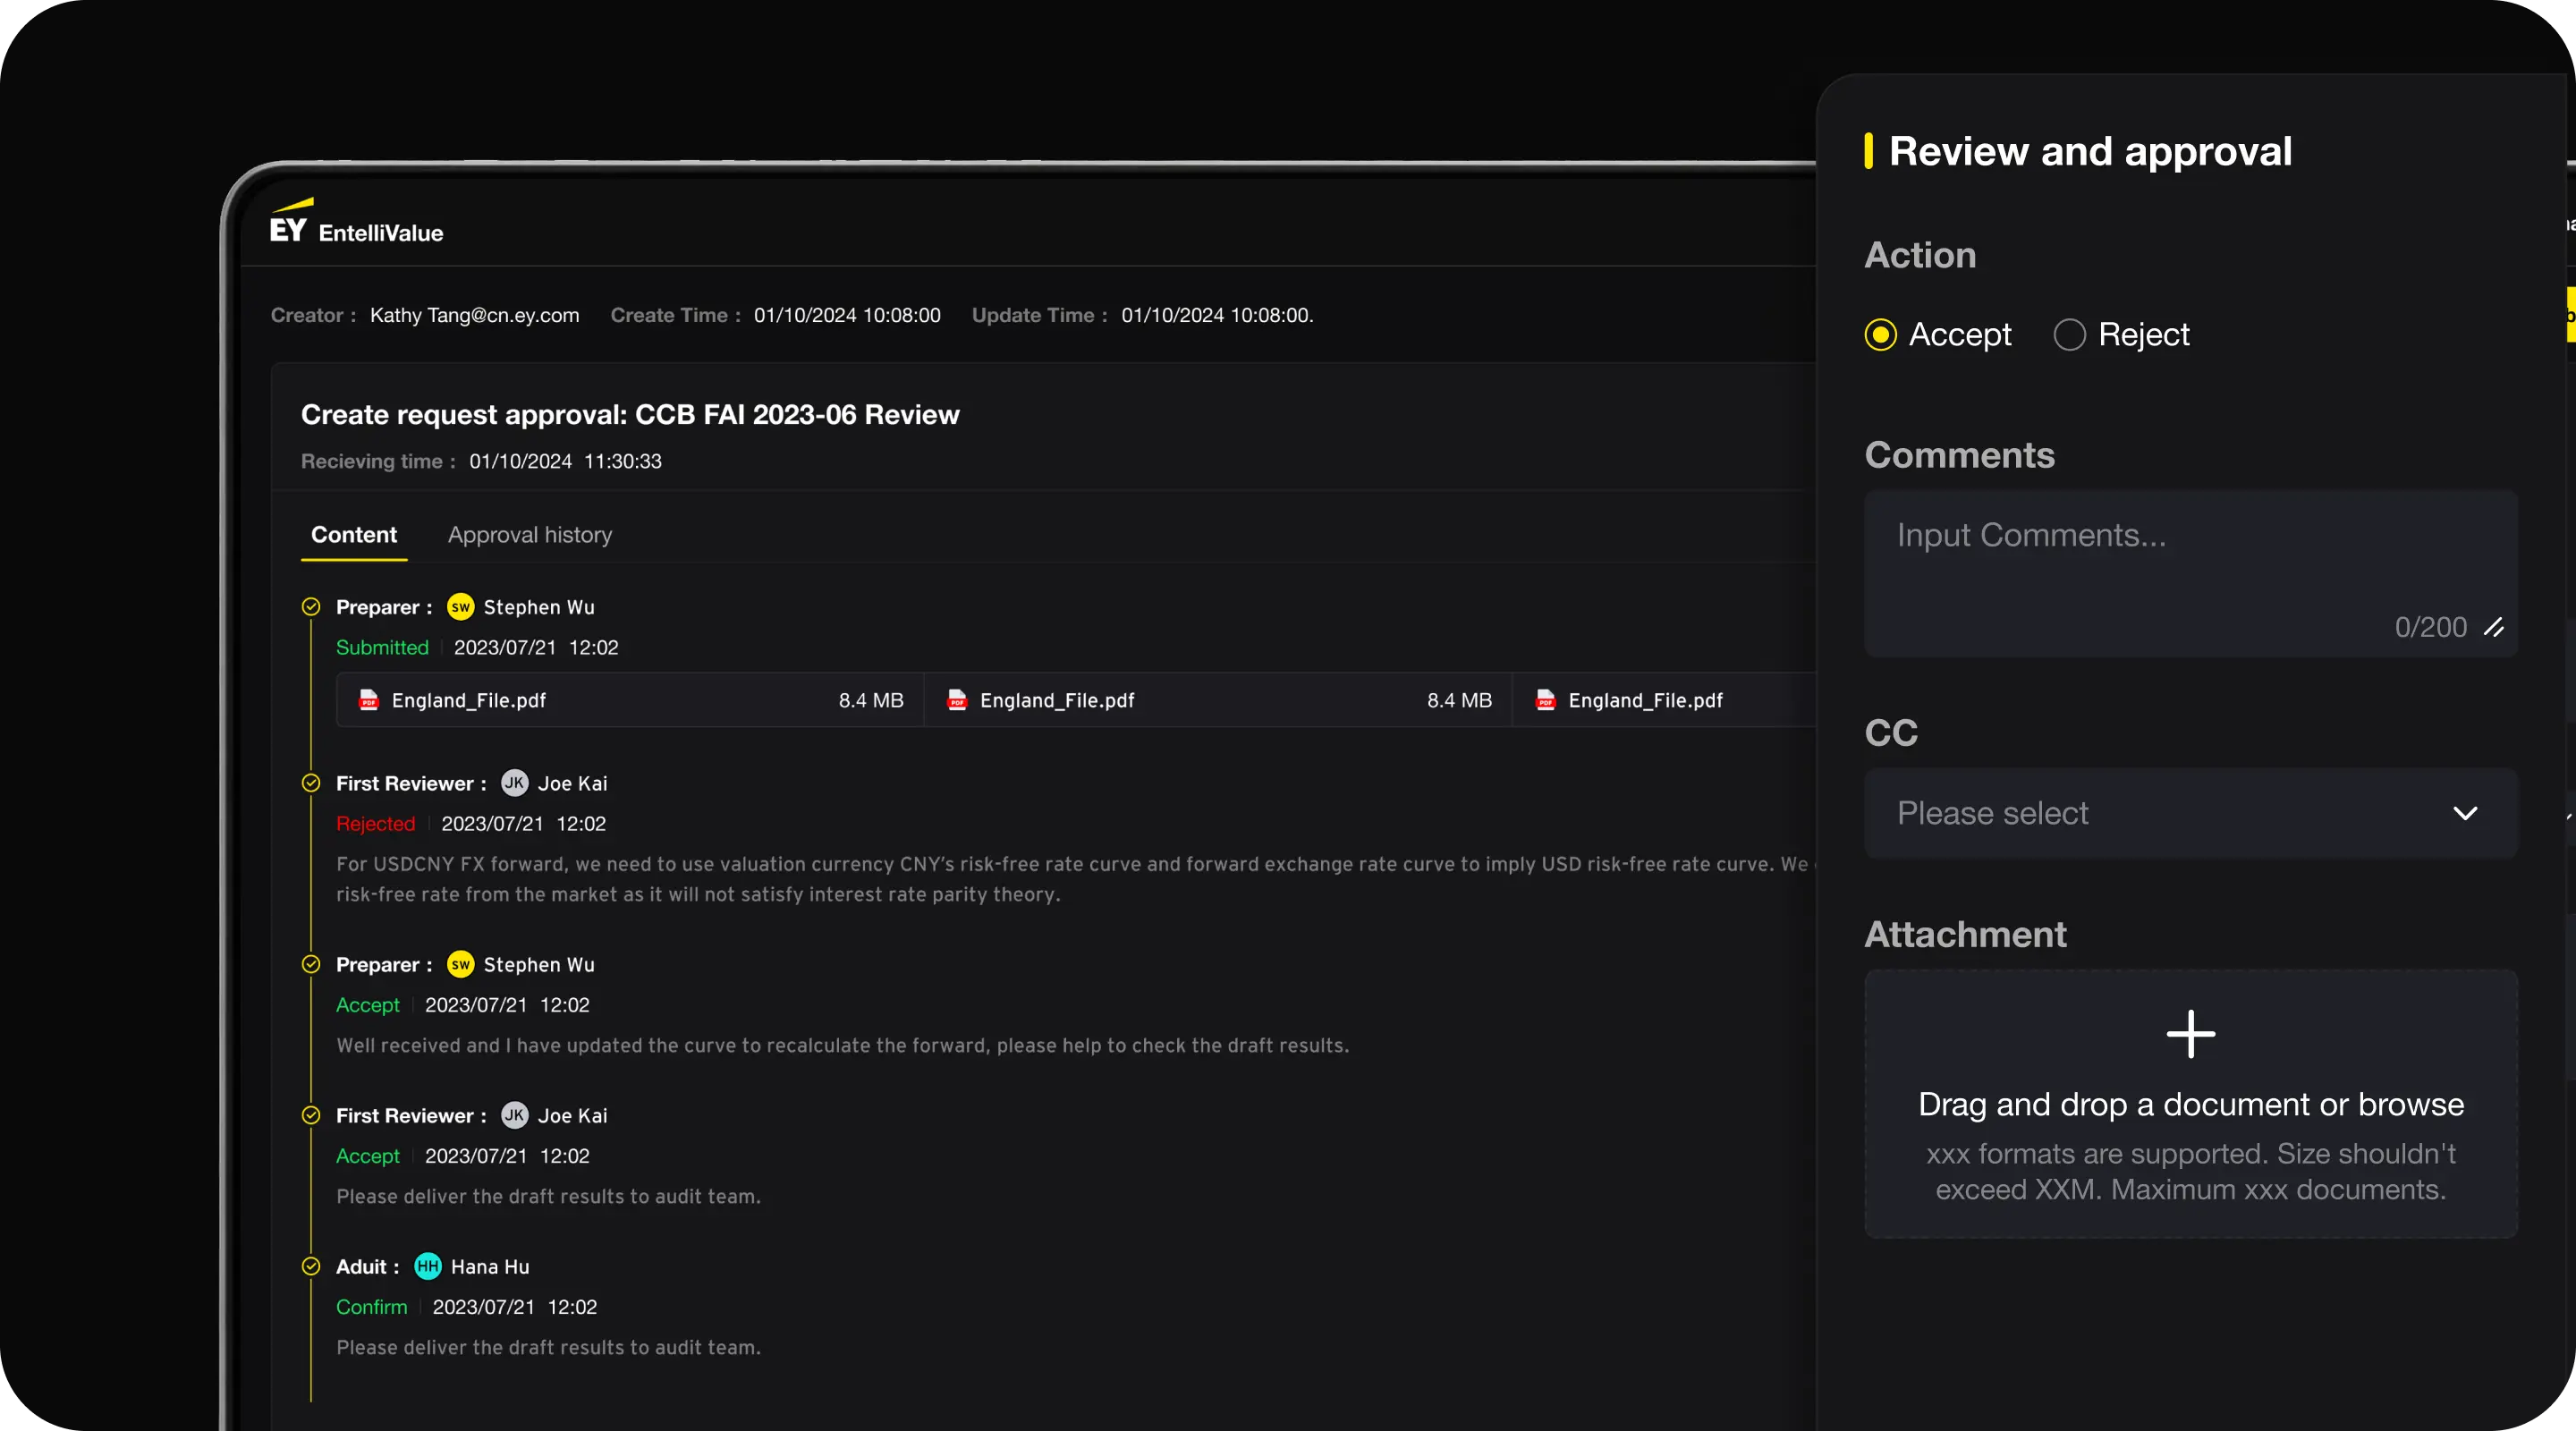This screenshot has width=2576, height=1431.
Task: Click the CC dropdown chevron arrow
Action: pos(2465,813)
